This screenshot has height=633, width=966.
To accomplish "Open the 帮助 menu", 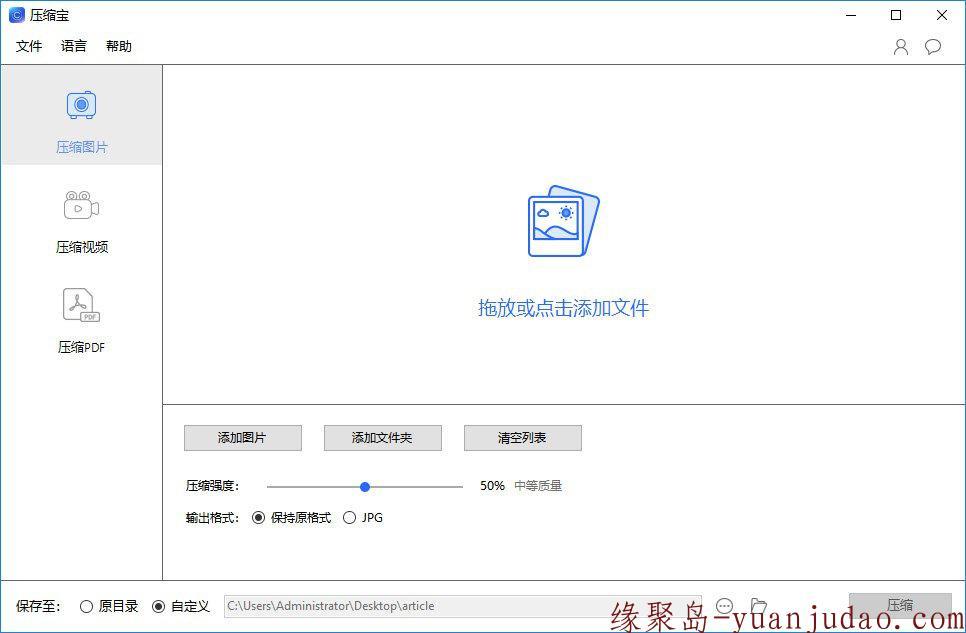I will point(119,46).
